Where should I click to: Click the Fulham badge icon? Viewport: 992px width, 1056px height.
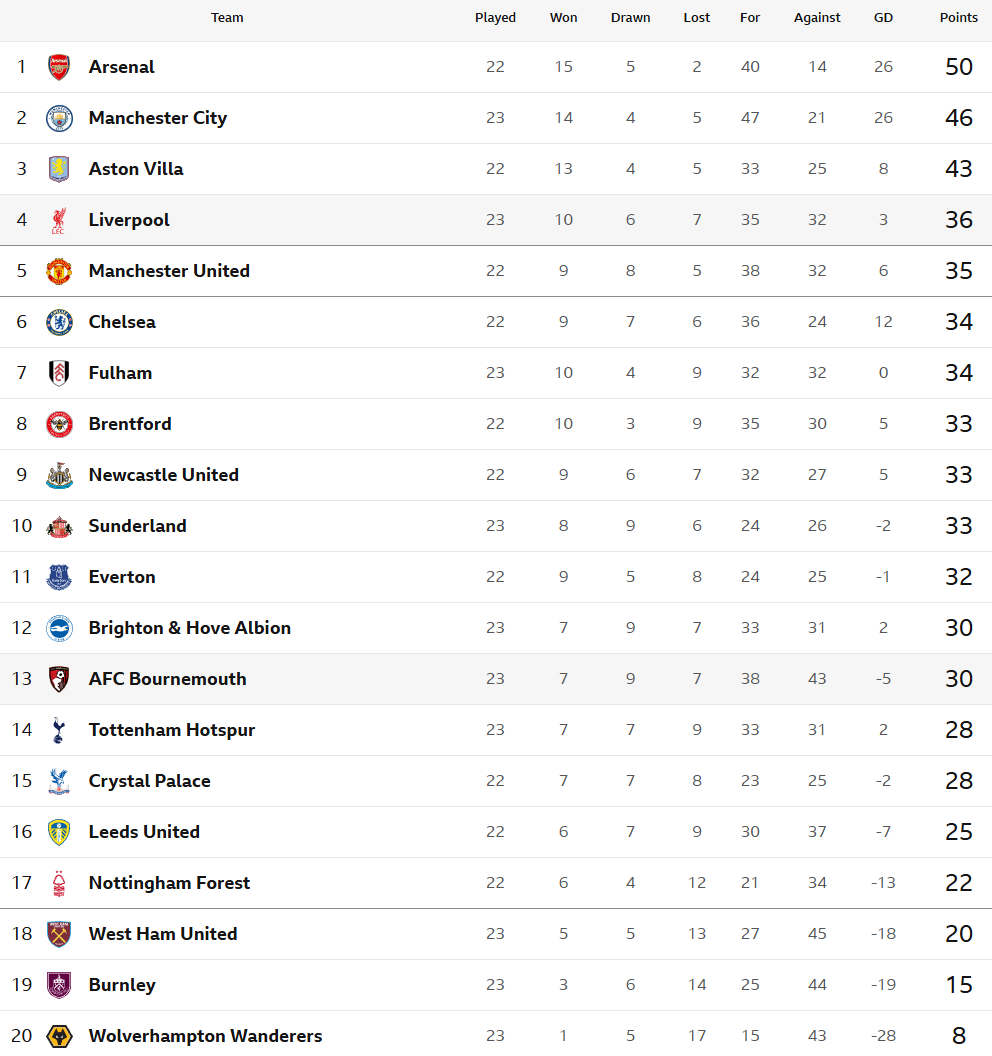(59, 373)
